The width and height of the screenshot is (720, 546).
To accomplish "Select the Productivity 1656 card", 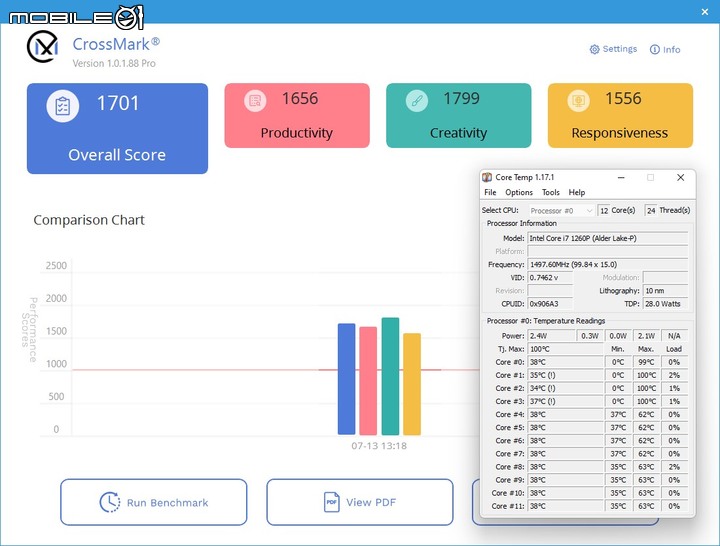I will (297, 116).
